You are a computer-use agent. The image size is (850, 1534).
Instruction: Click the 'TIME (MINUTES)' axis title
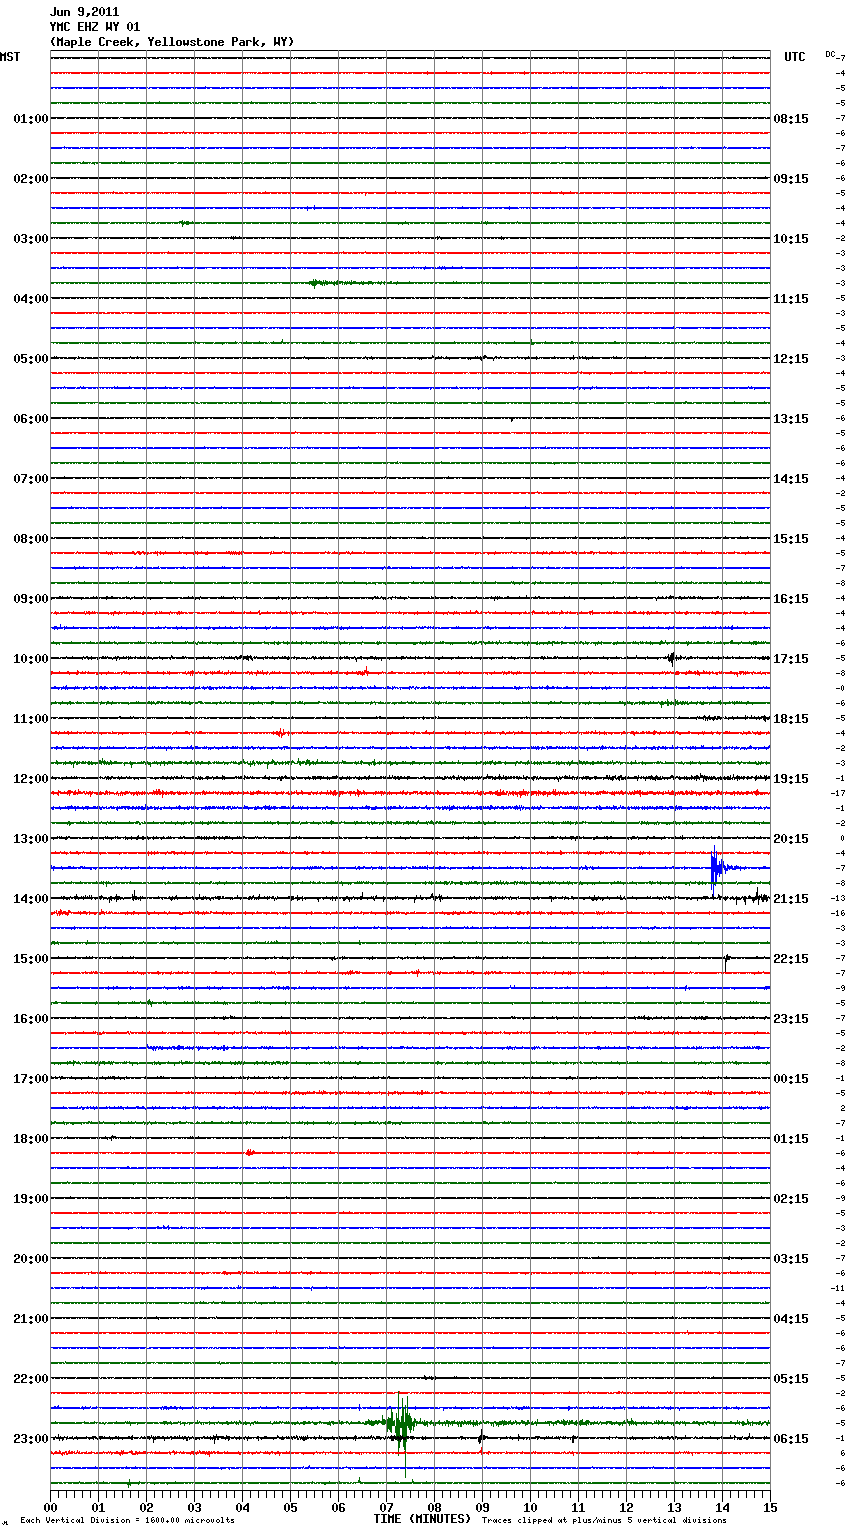(422, 1519)
